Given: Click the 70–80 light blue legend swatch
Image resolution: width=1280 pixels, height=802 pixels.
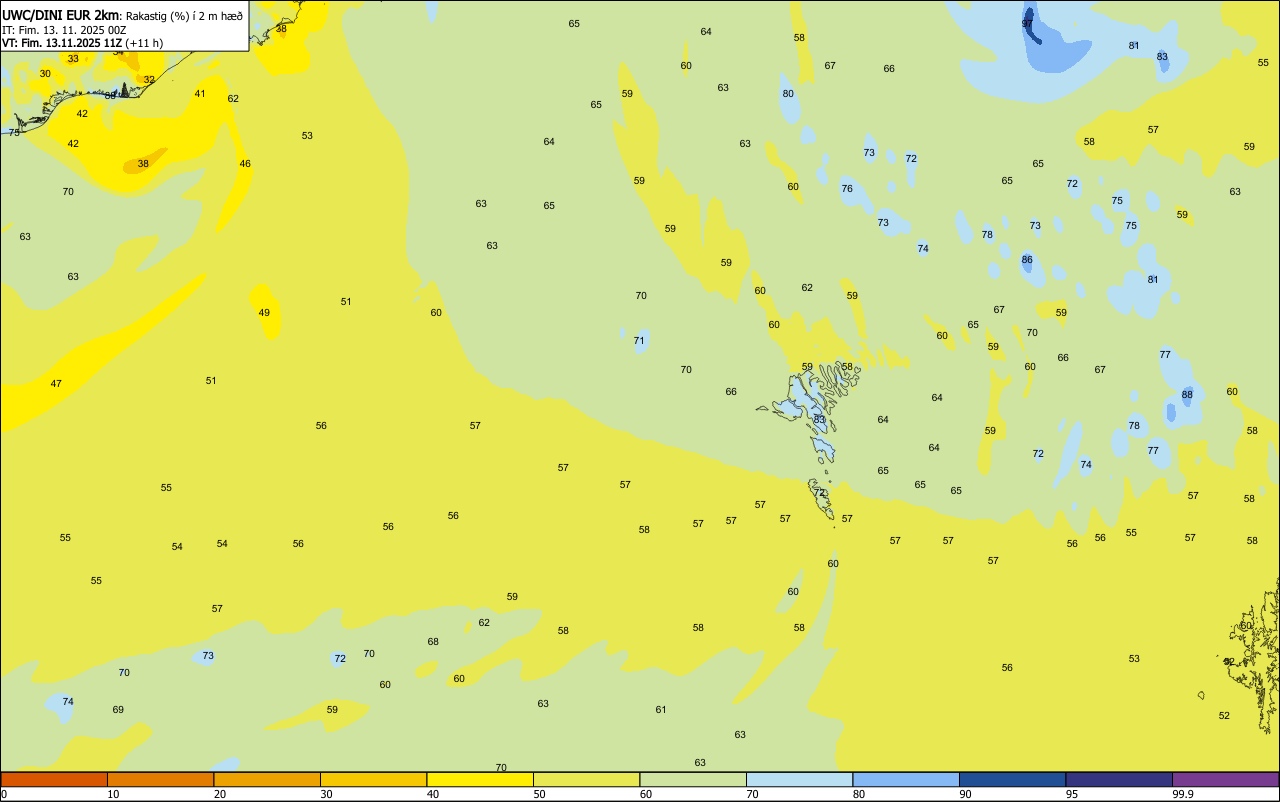Looking at the screenshot, I should pyautogui.click(x=800, y=779).
